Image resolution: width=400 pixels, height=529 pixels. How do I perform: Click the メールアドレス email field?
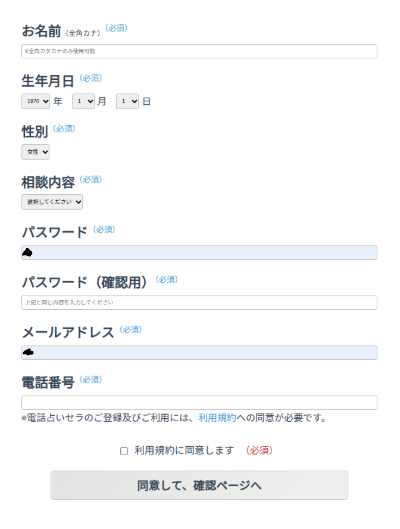[x=199, y=352]
